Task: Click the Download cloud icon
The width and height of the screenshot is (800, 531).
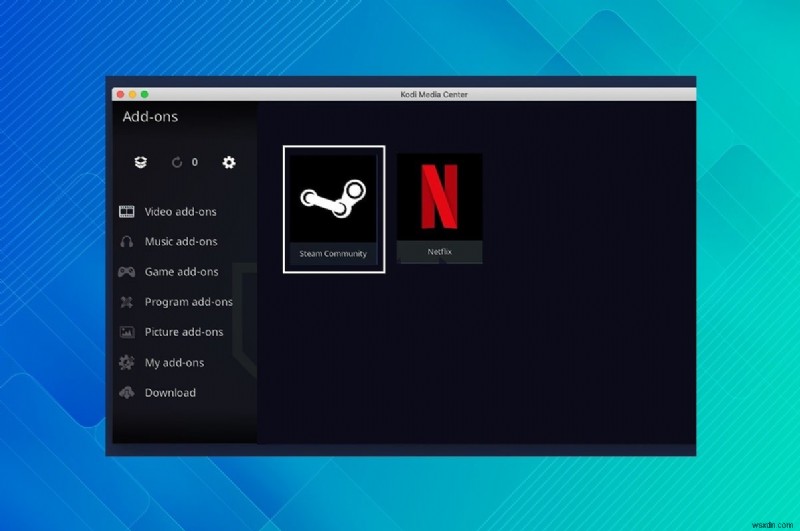Action: coord(127,392)
